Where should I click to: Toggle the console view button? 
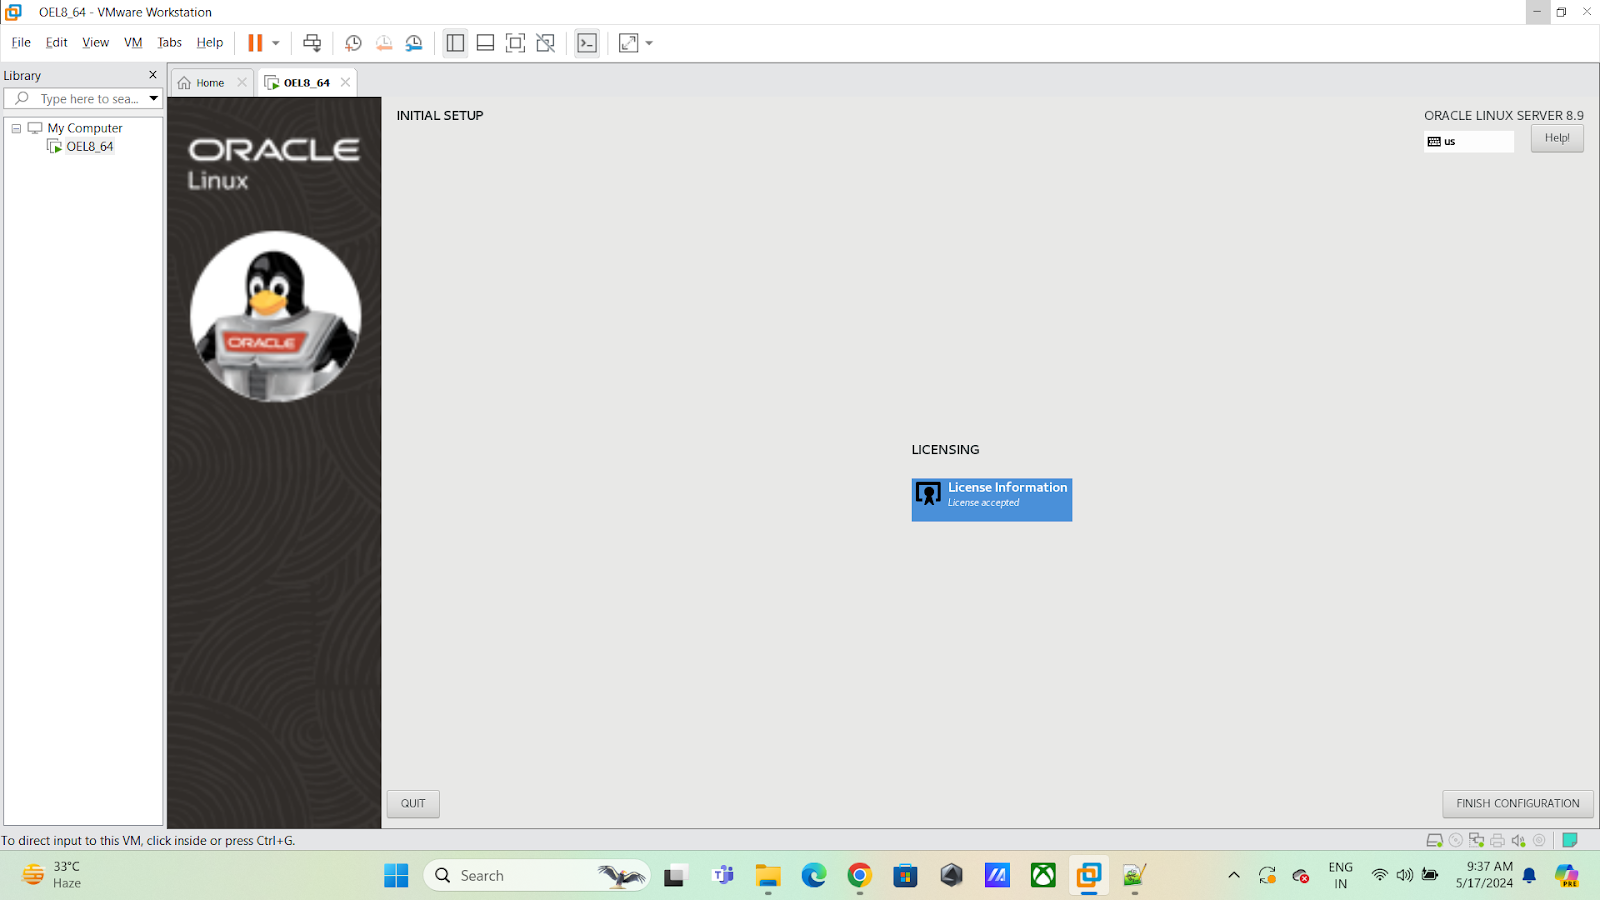[587, 43]
